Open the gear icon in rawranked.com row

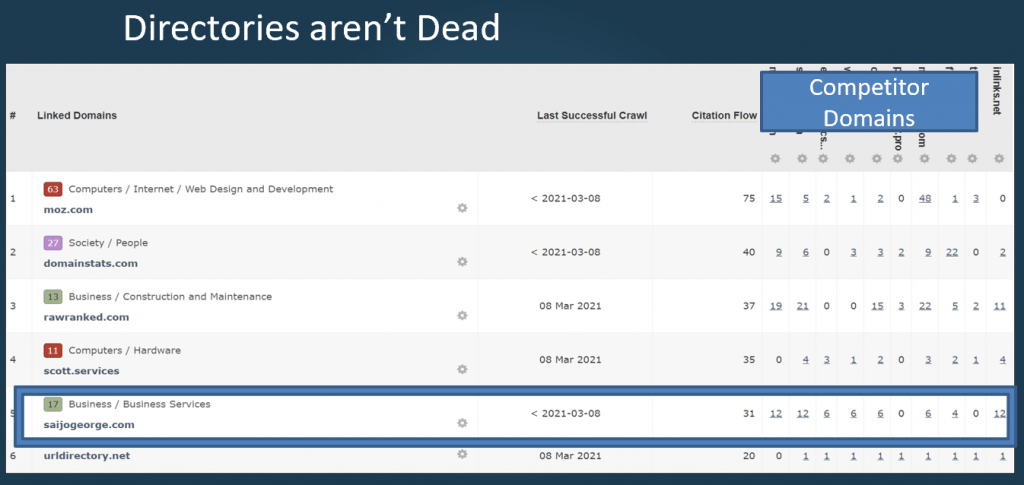[x=462, y=315]
